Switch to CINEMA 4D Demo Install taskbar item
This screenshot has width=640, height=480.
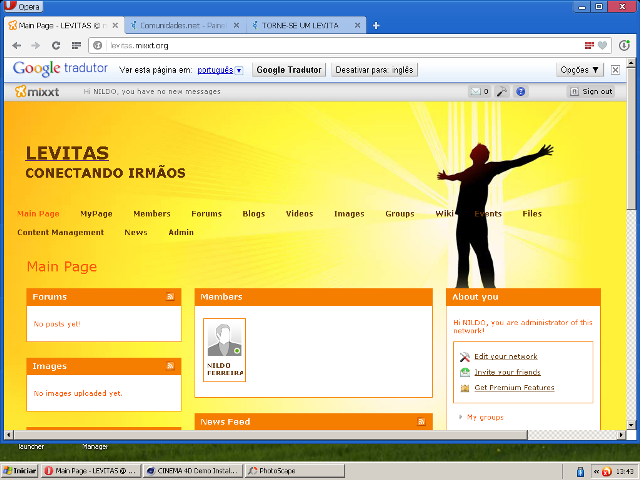[x=193, y=471]
